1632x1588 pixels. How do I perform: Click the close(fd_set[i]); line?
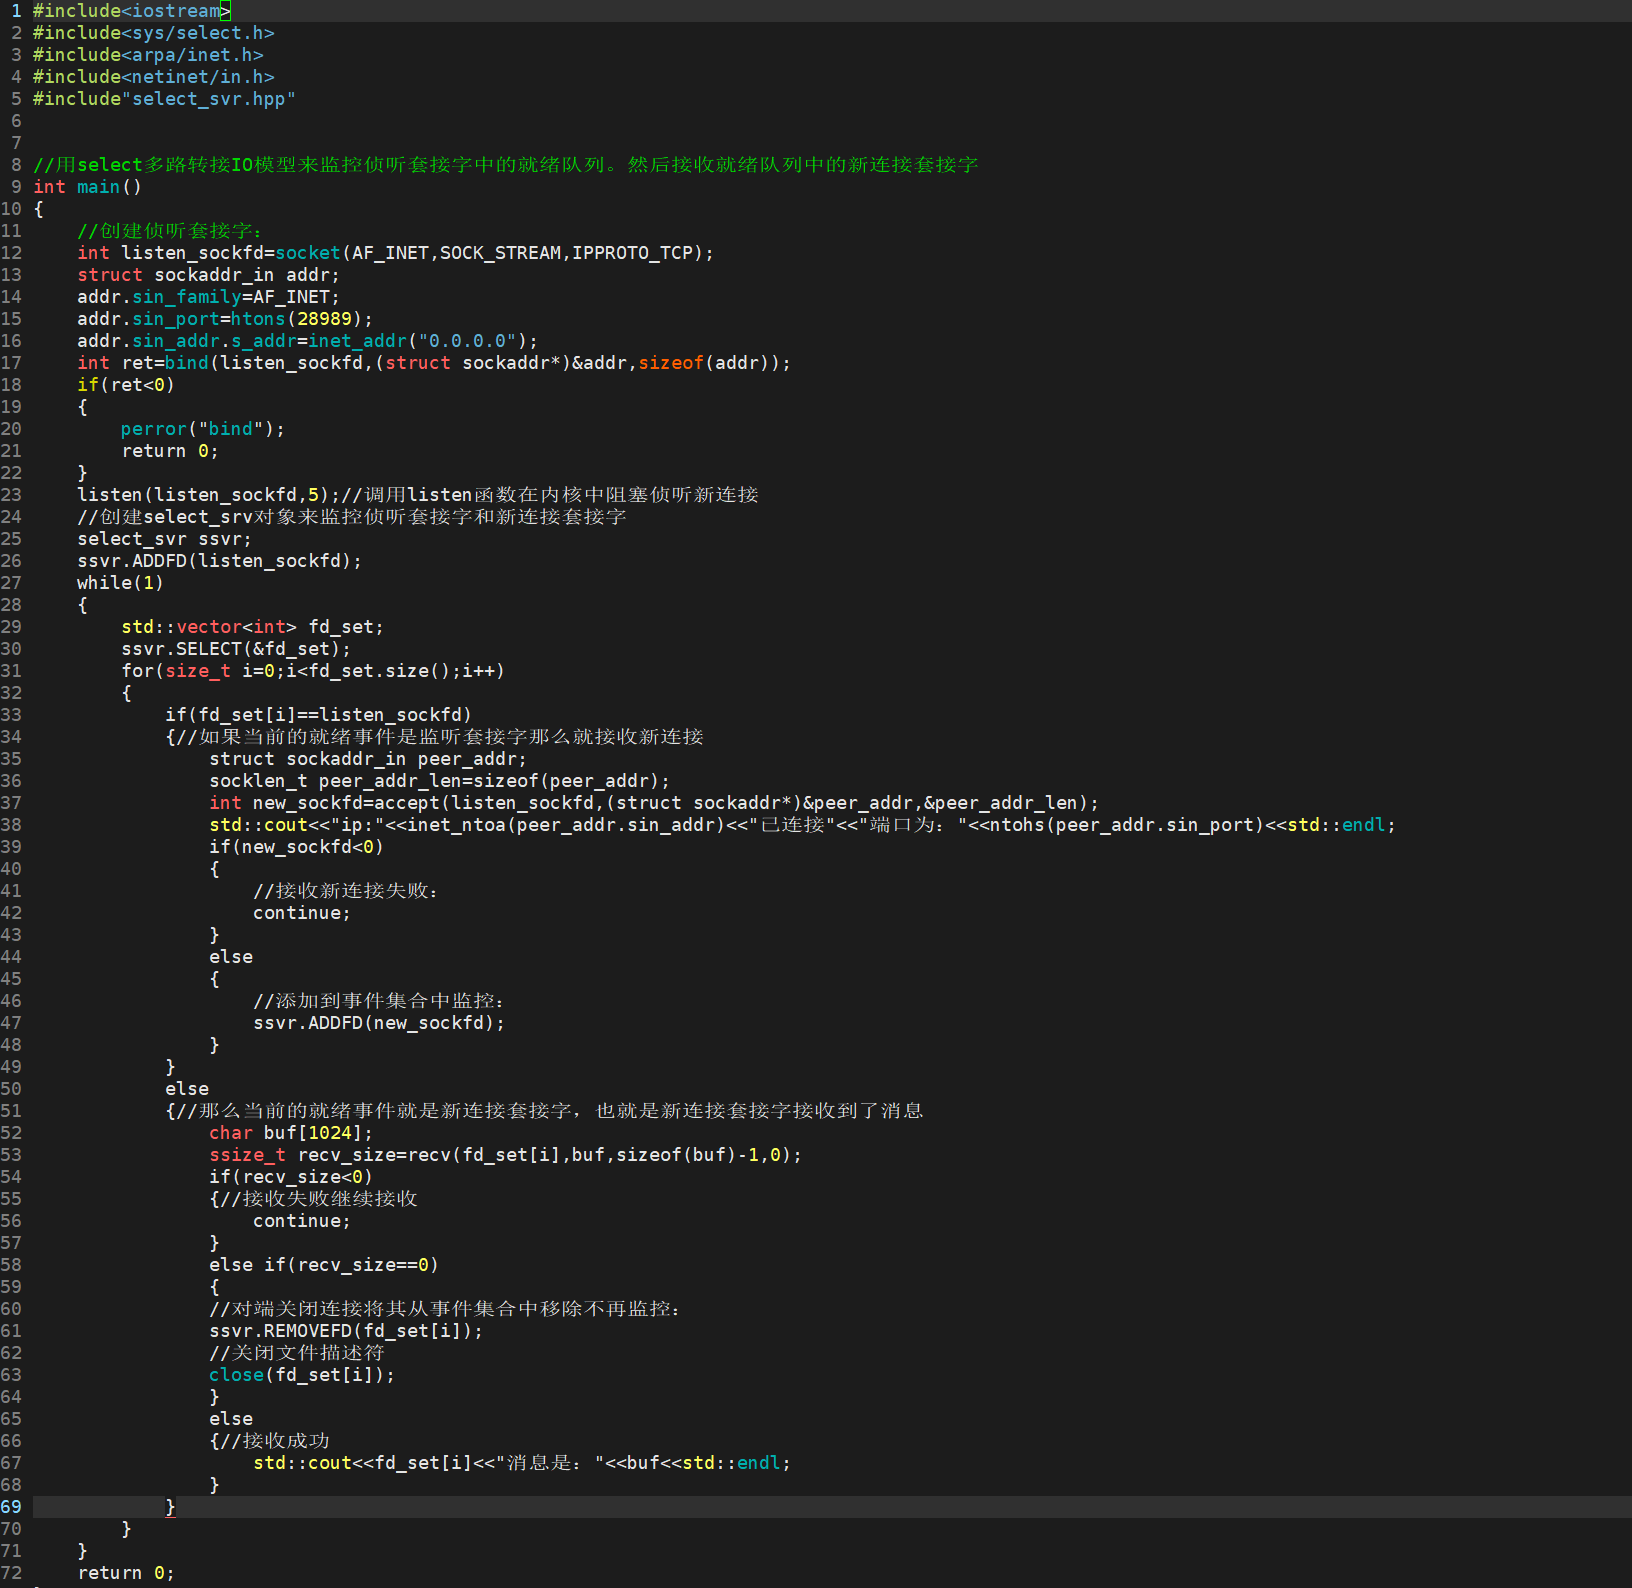(302, 1375)
